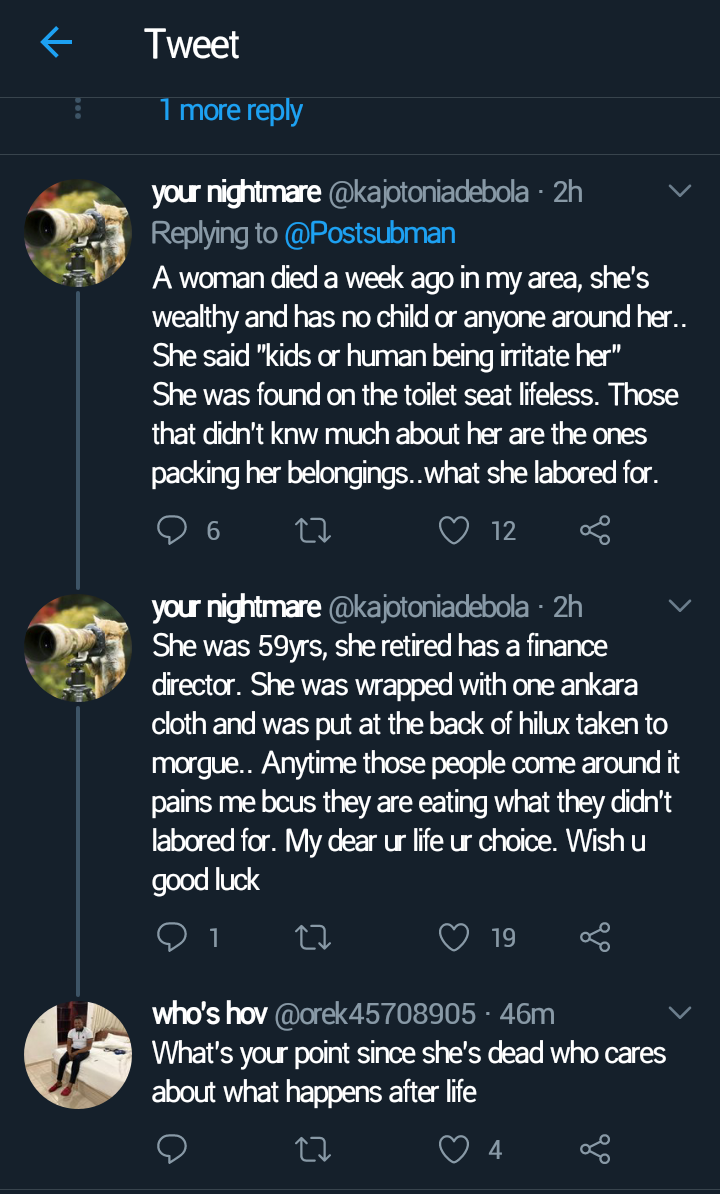This screenshot has width=720, height=1194.
Task: Open the @Postsubman mention link
Action: click(369, 233)
